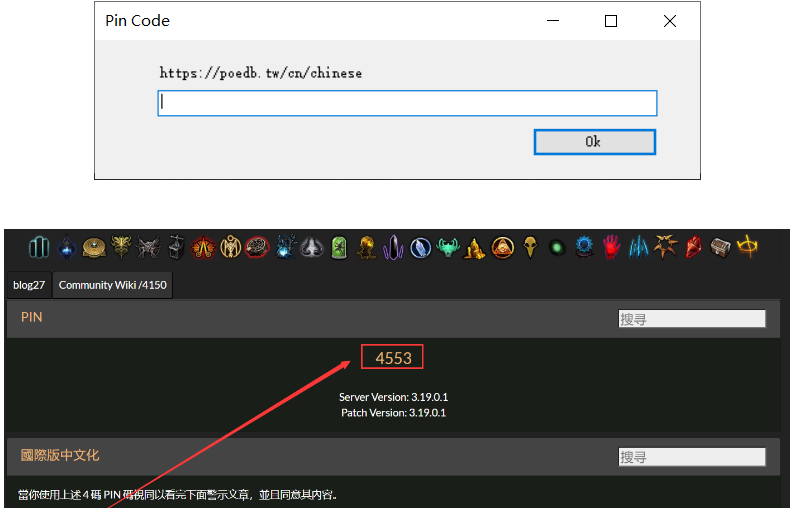Click the teal horned skull icon
Viewport: 790px width, 508px height.
click(447, 247)
